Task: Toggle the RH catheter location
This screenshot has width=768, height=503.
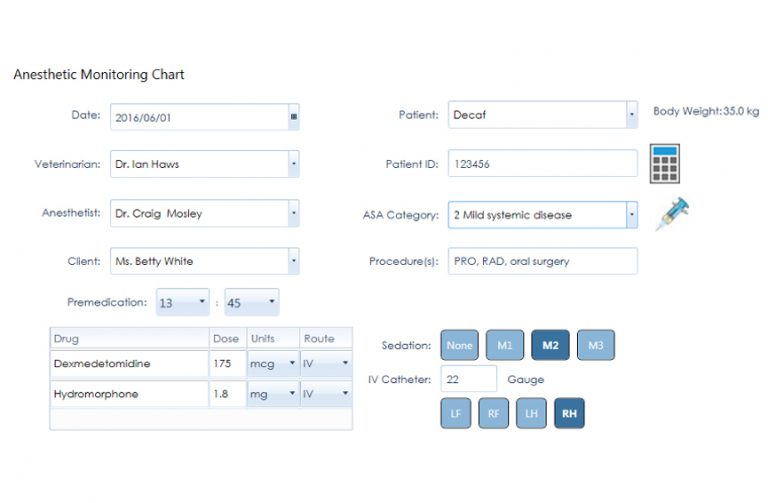Action: pos(569,412)
